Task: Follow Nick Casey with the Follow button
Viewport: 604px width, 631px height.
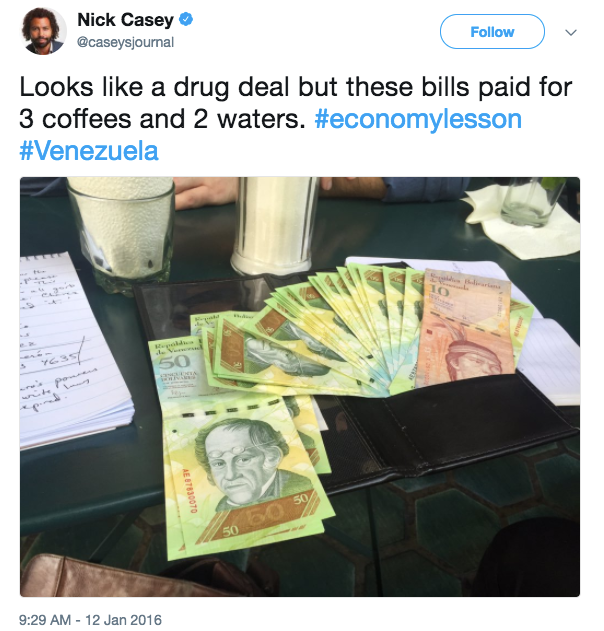Action: tap(492, 32)
